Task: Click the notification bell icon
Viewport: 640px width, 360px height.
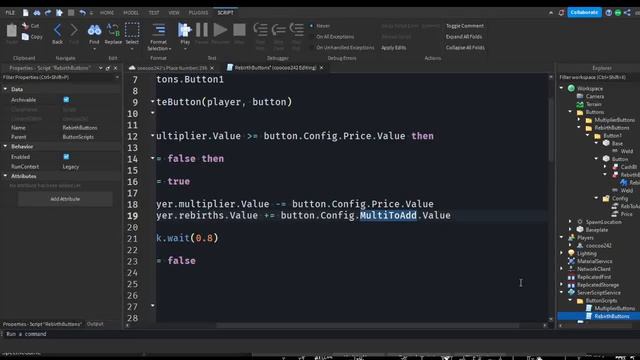Action: pos(561,13)
